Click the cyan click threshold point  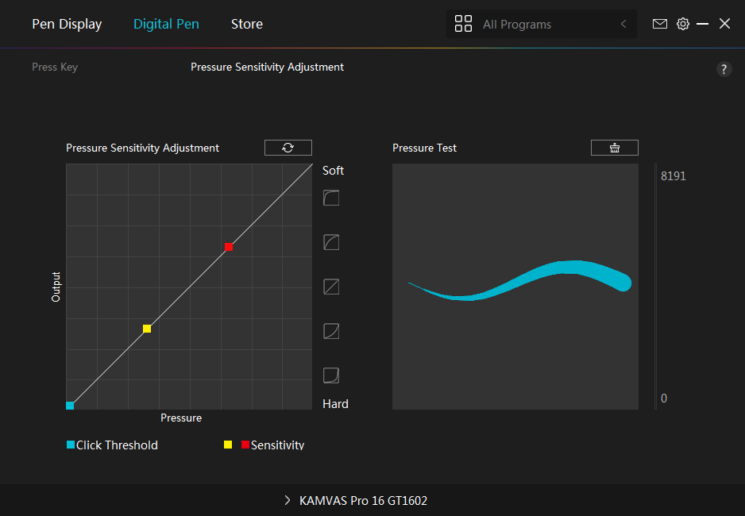(70, 405)
